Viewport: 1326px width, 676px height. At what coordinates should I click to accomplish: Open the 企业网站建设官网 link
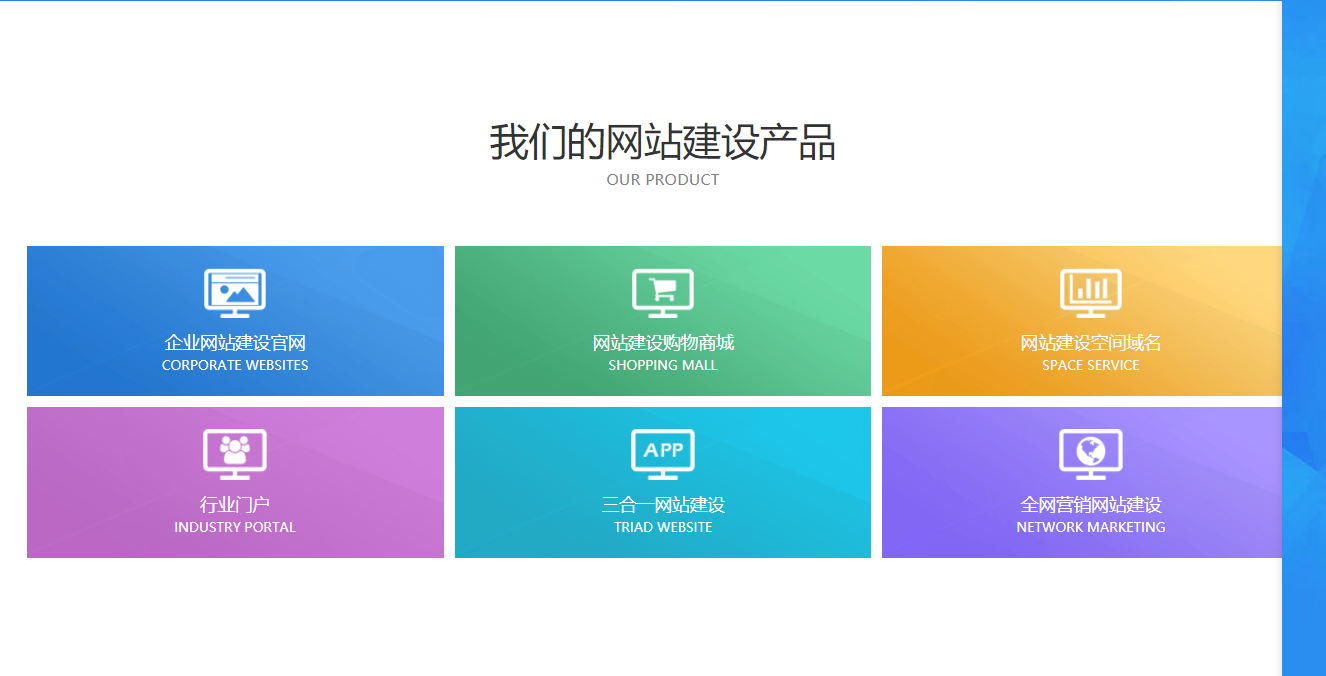(x=235, y=343)
